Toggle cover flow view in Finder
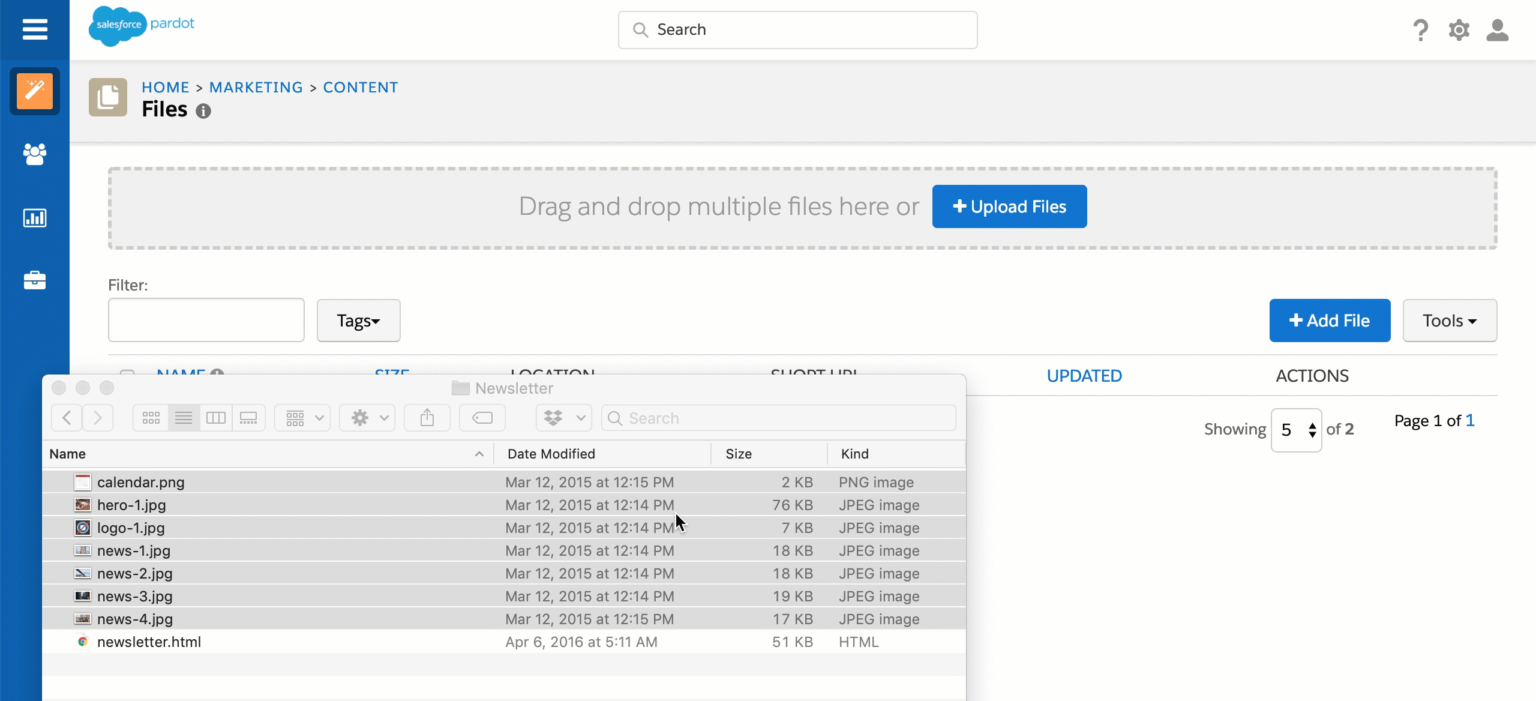This screenshot has width=1536, height=701. 249,417
